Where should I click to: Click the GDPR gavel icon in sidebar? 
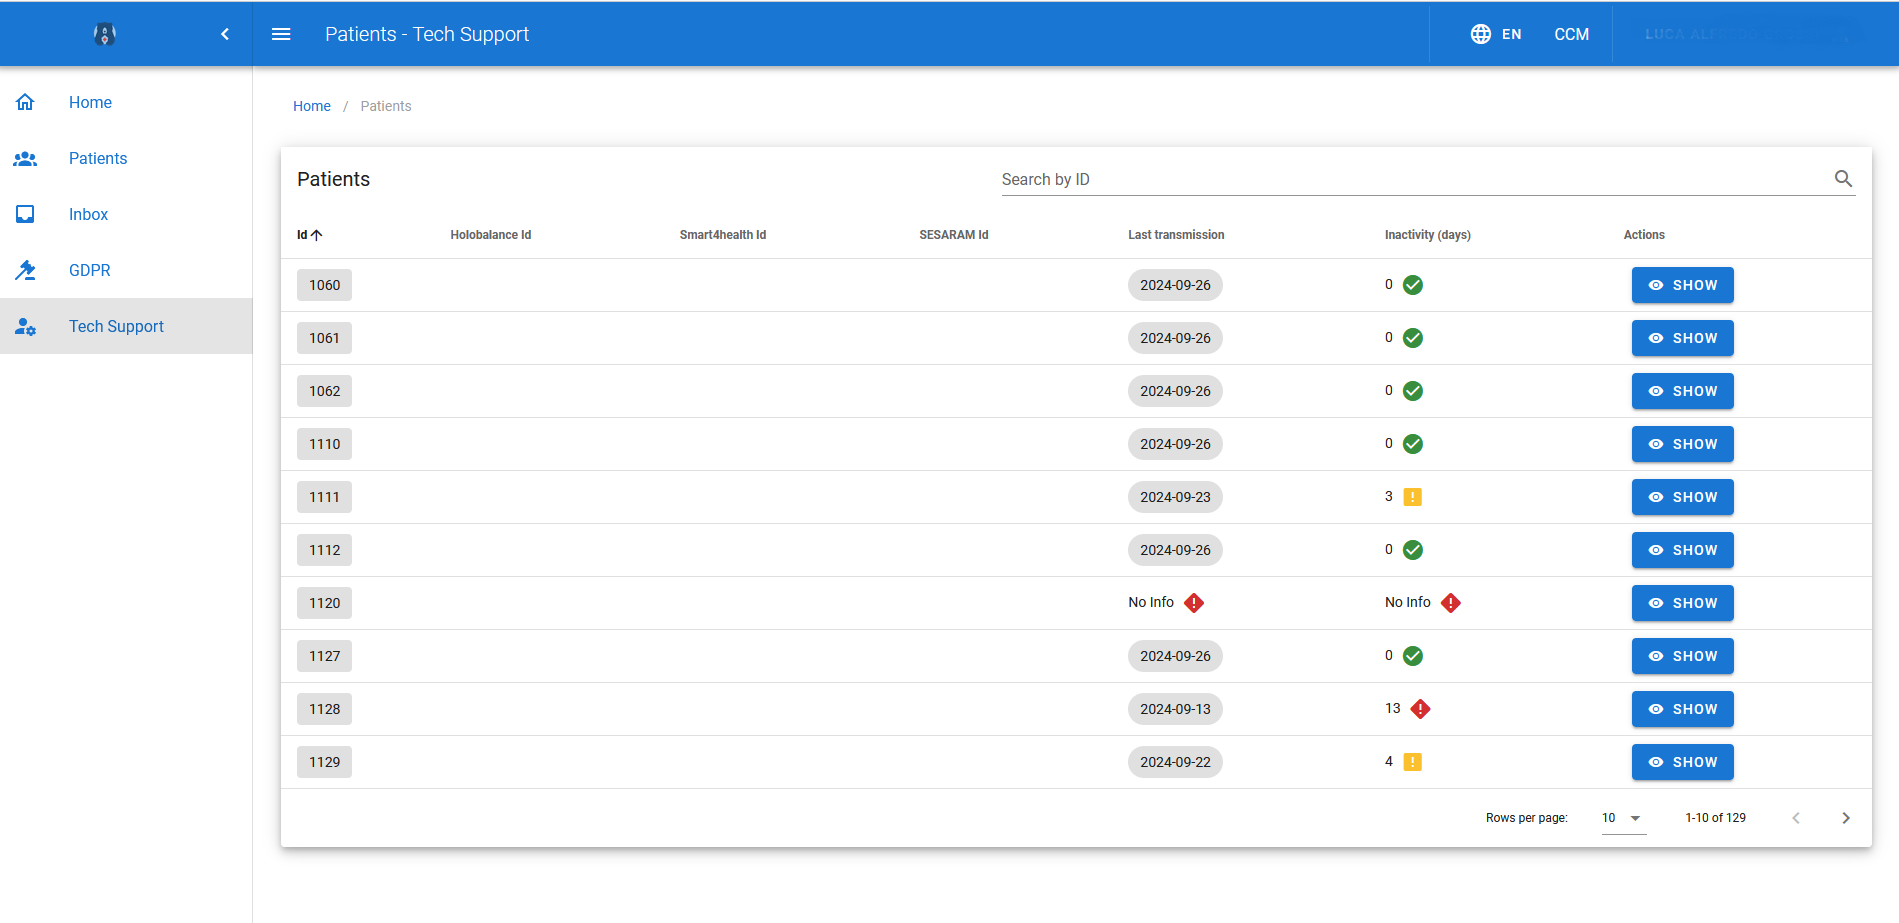click(25, 270)
